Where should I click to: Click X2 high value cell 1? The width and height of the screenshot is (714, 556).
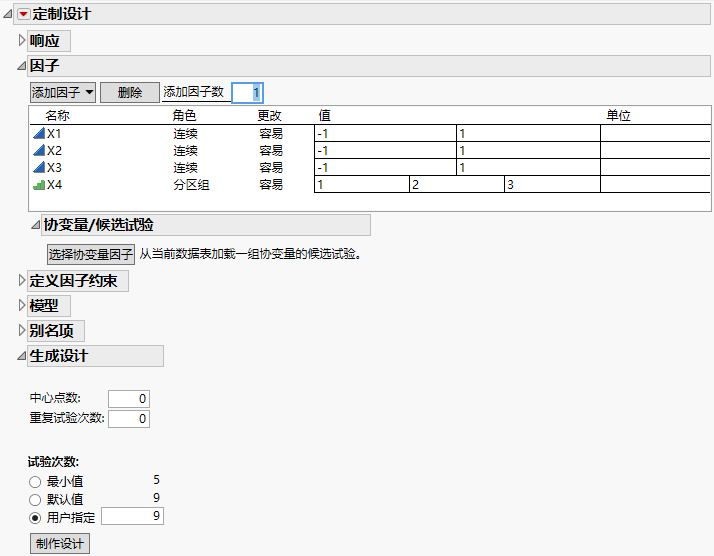(528, 150)
